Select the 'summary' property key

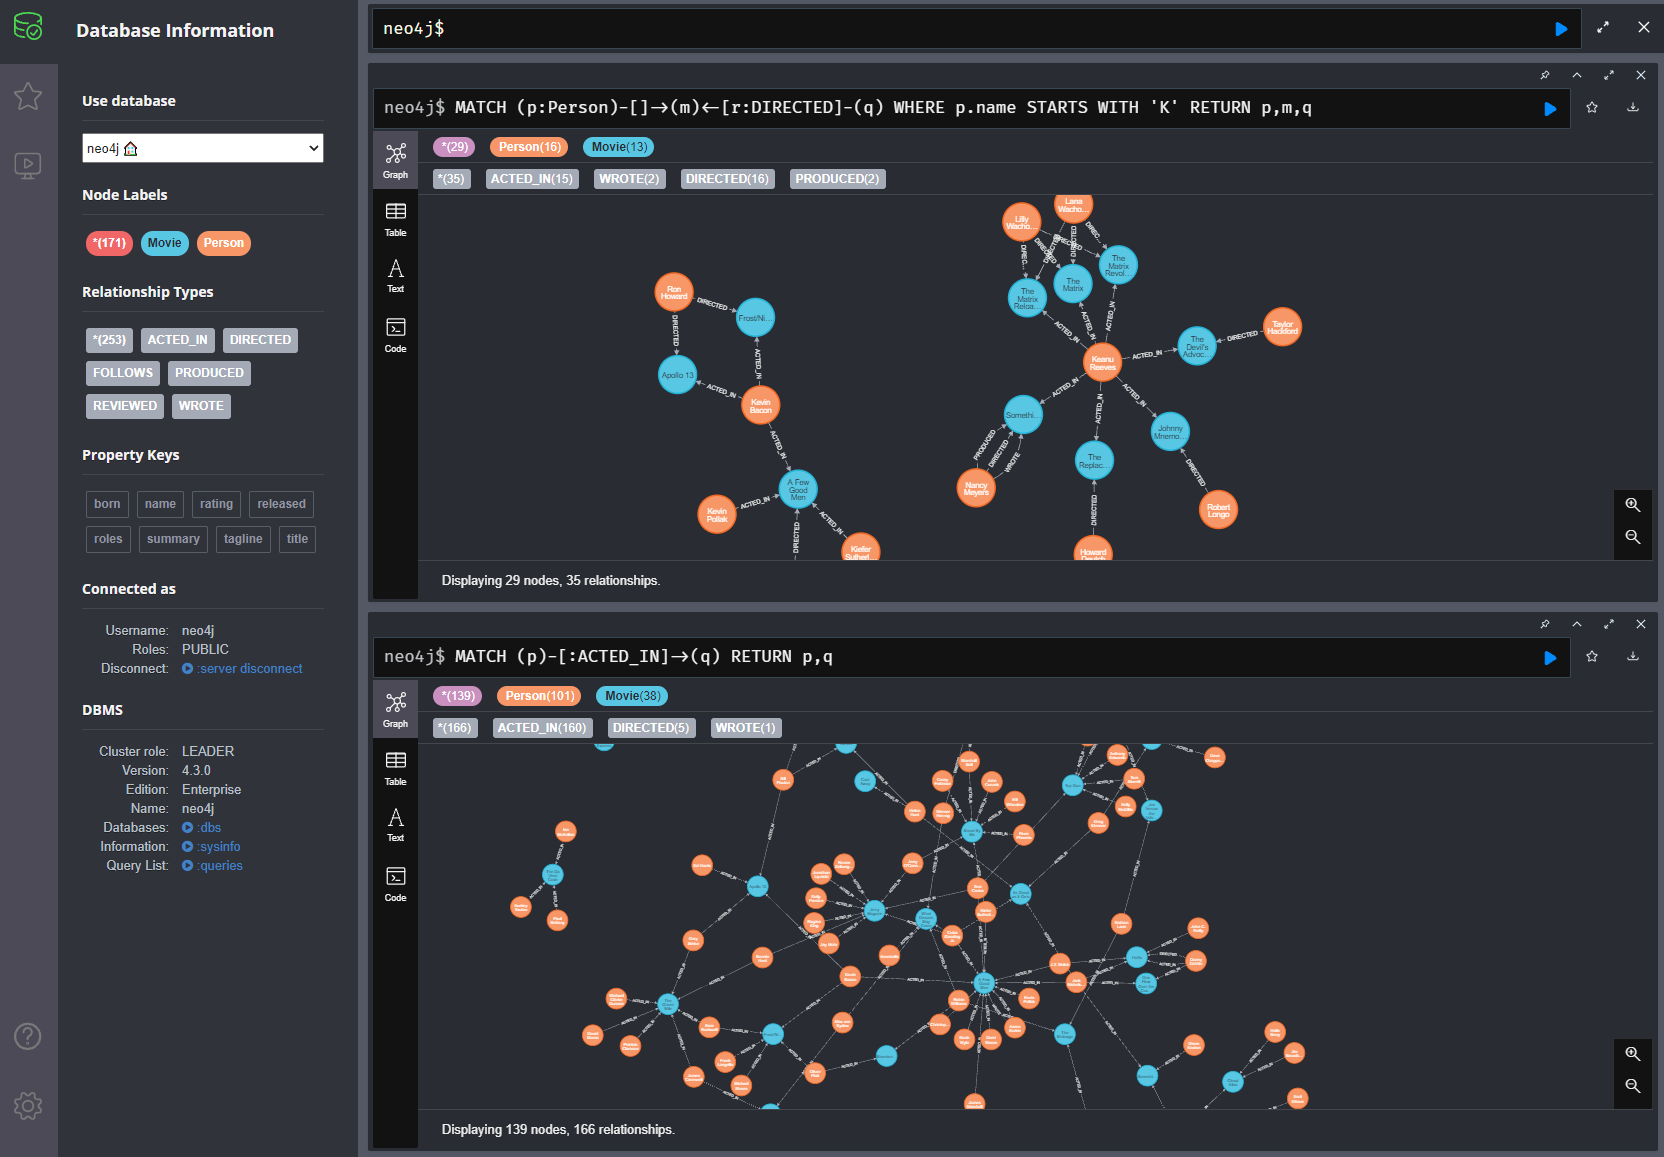click(x=173, y=539)
